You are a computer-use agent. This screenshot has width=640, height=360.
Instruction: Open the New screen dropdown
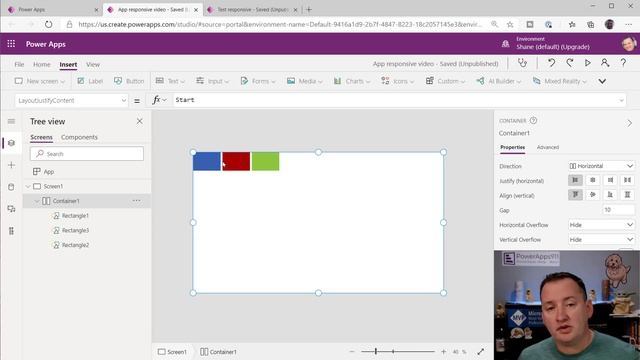click(40, 81)
